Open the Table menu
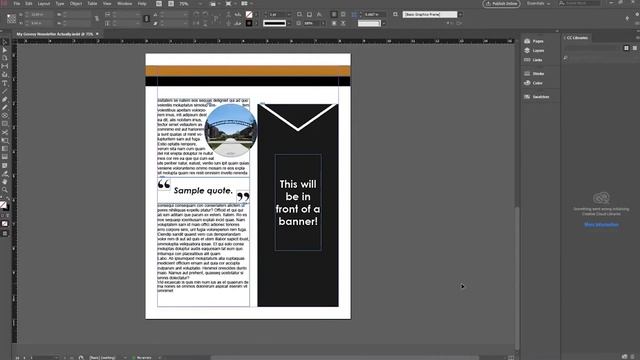The height and width of the screenshot is (360, 640). [x=93, y=4]
